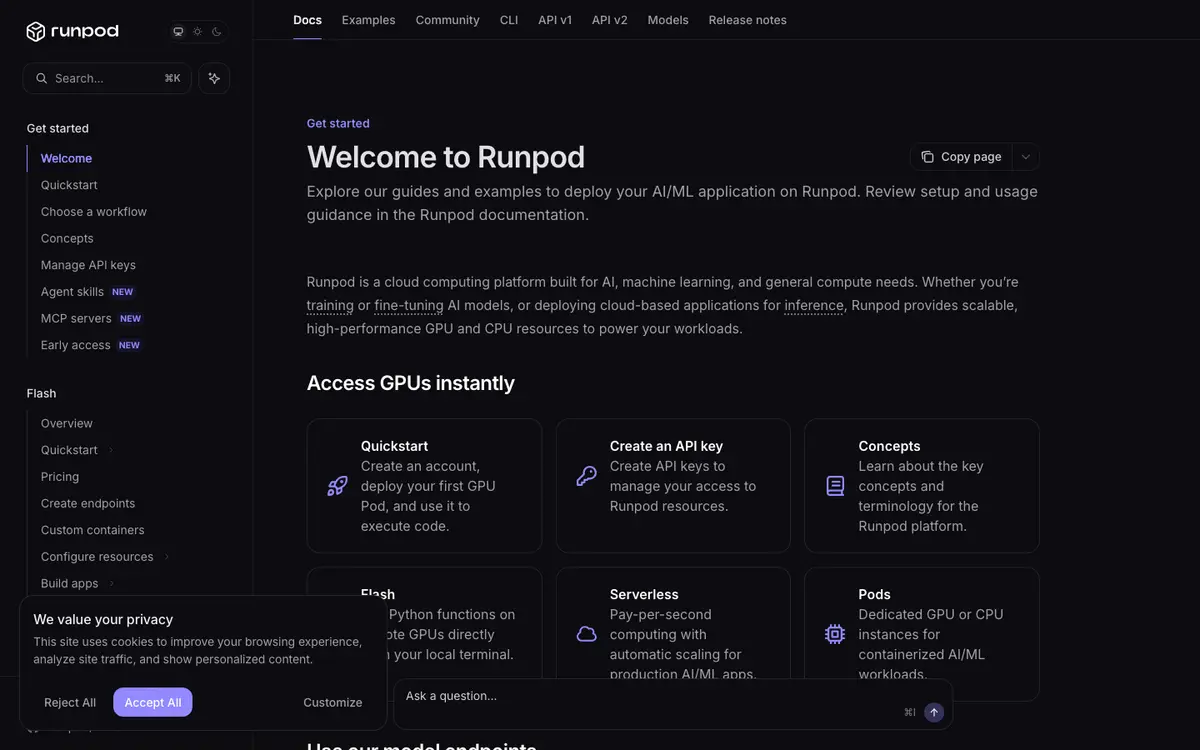Open the CLI tab
This screenshot has height=750, width=1200.
tap(509, 20)
